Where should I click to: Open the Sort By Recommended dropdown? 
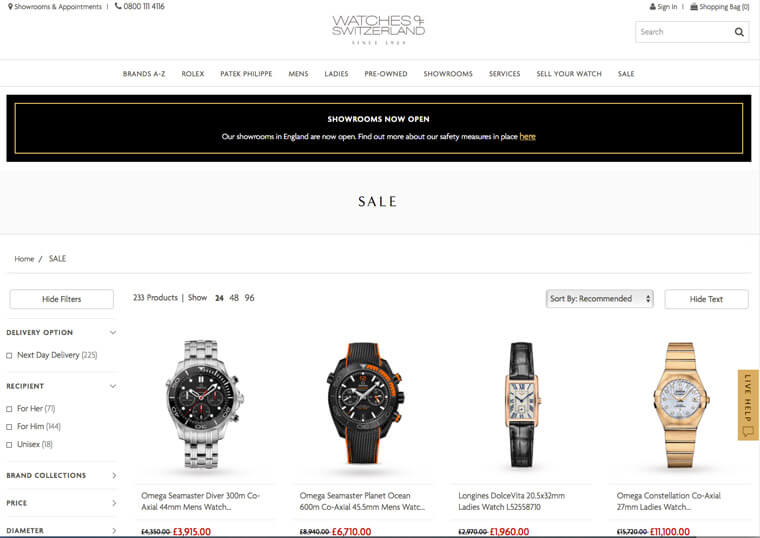[x=600, y=299]
